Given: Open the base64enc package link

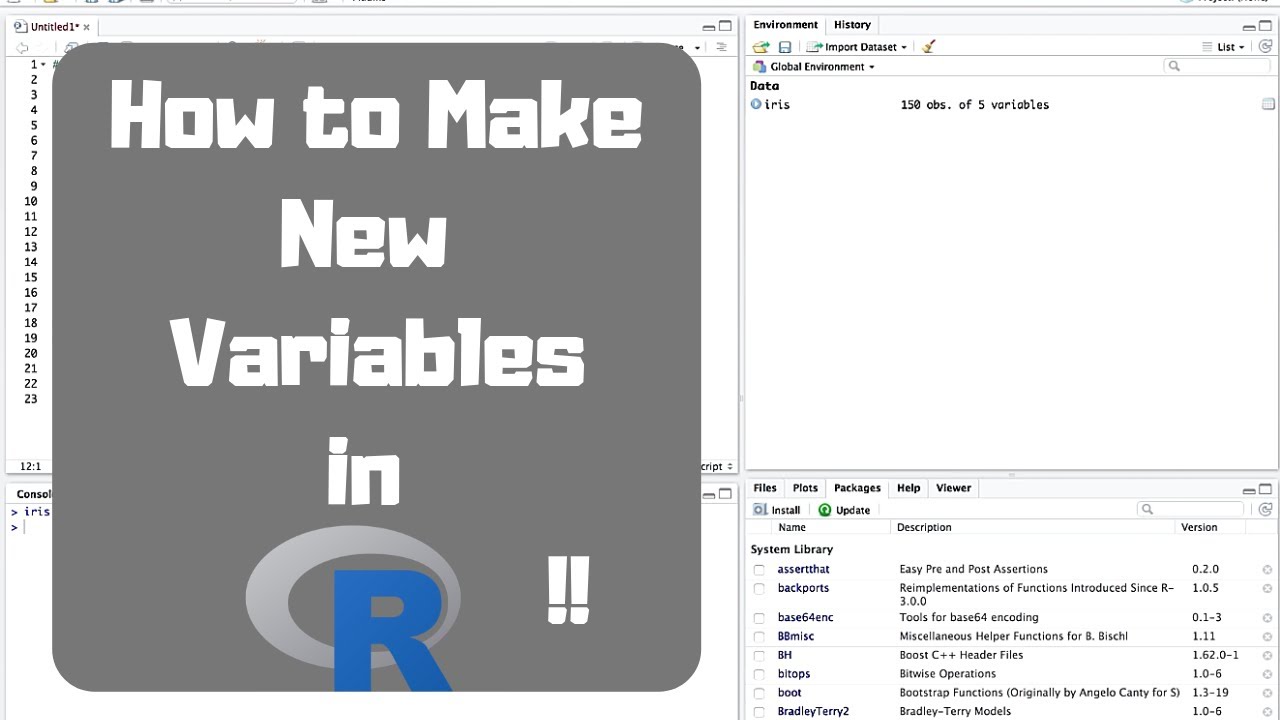Looking at the screenshot, I should 805,617.
